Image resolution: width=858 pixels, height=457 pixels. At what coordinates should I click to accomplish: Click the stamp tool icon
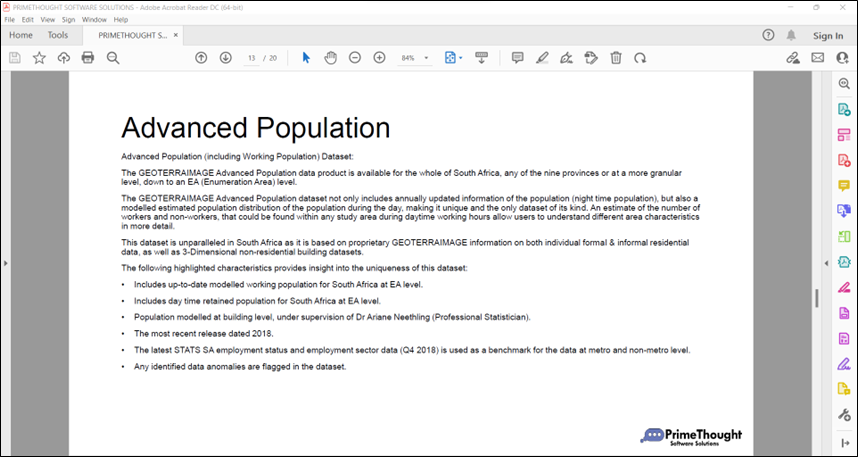click(x=591, y=58)
